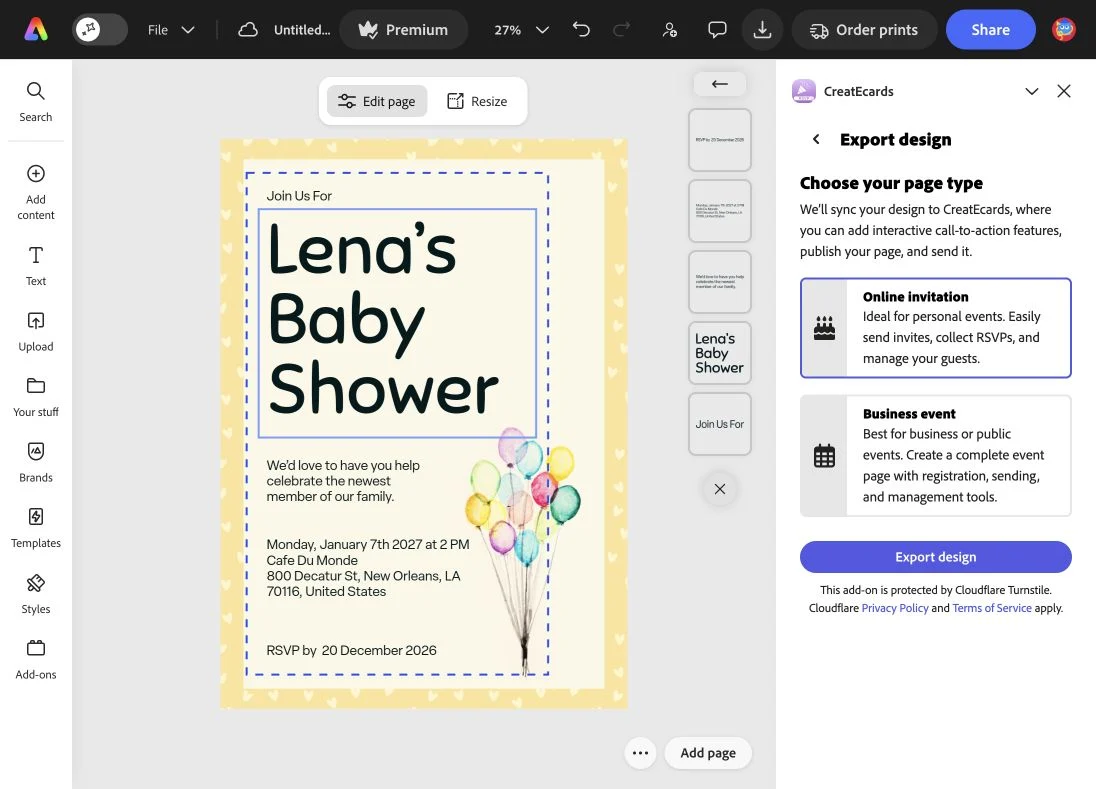Select the Join Us For text on canvas
Viewport: 1096px width, 789px height.
pos(298,196)
